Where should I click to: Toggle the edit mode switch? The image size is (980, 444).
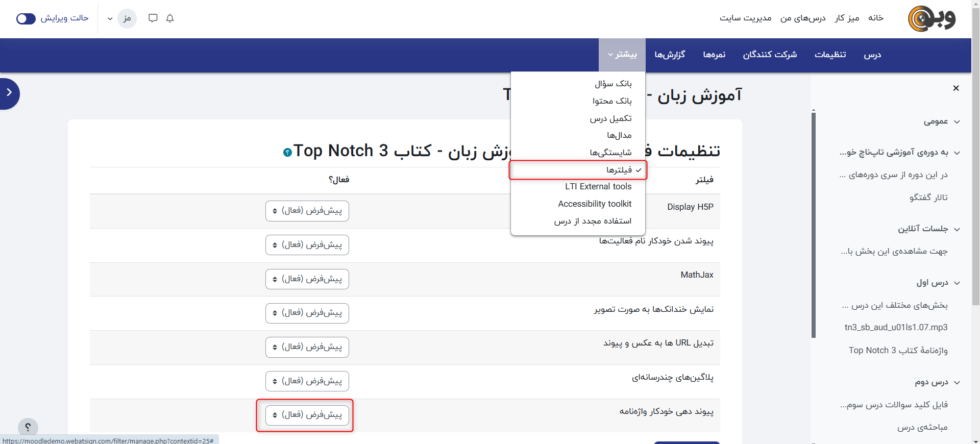coord(27,18)
